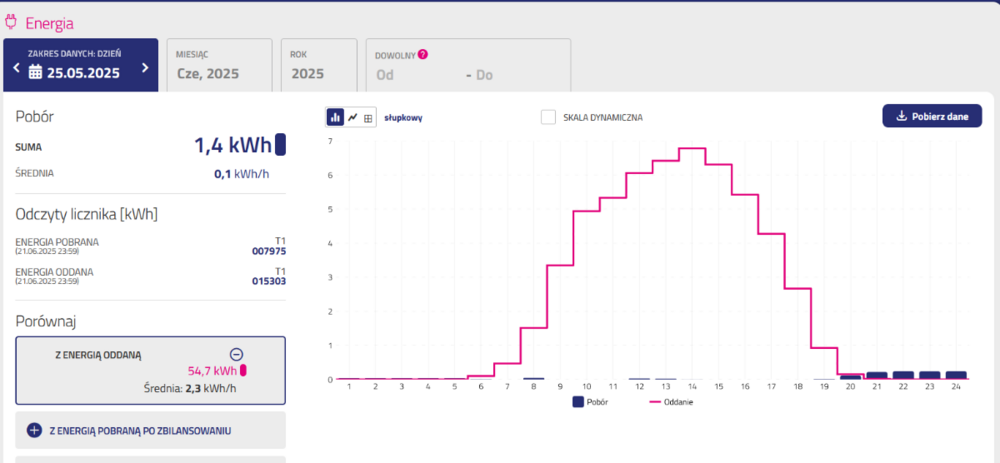
Task: Enable the Skala dynamiczna checkbox
Action: [548, 117]
